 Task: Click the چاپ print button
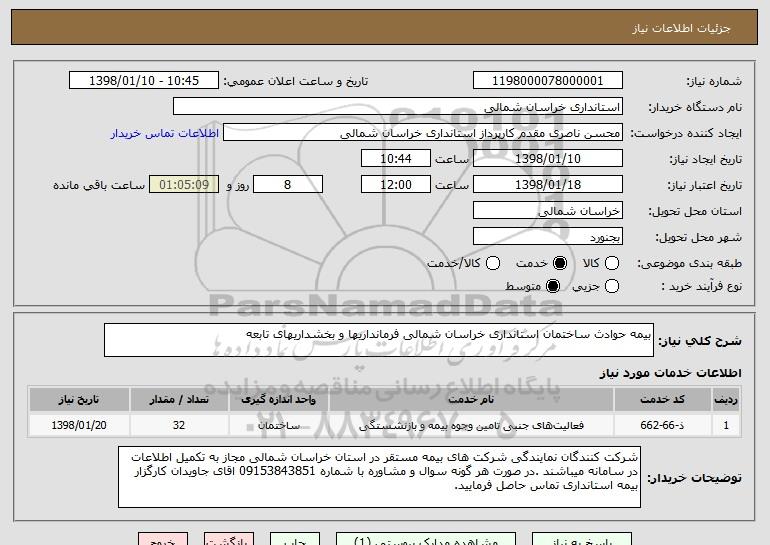[x=295, y=539]
